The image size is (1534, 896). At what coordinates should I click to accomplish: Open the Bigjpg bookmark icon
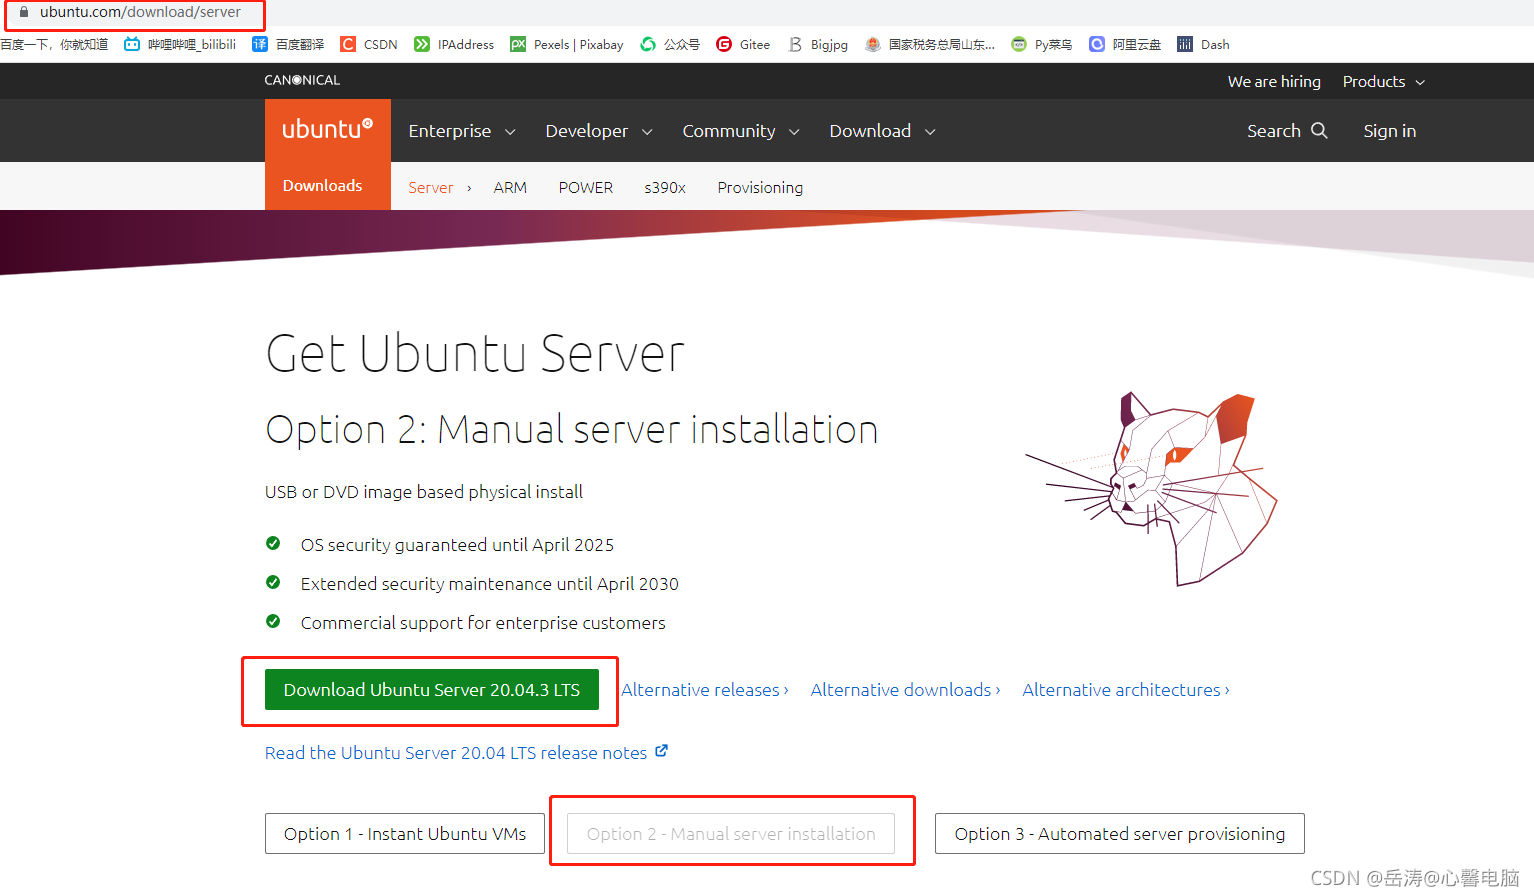[795, 44]
